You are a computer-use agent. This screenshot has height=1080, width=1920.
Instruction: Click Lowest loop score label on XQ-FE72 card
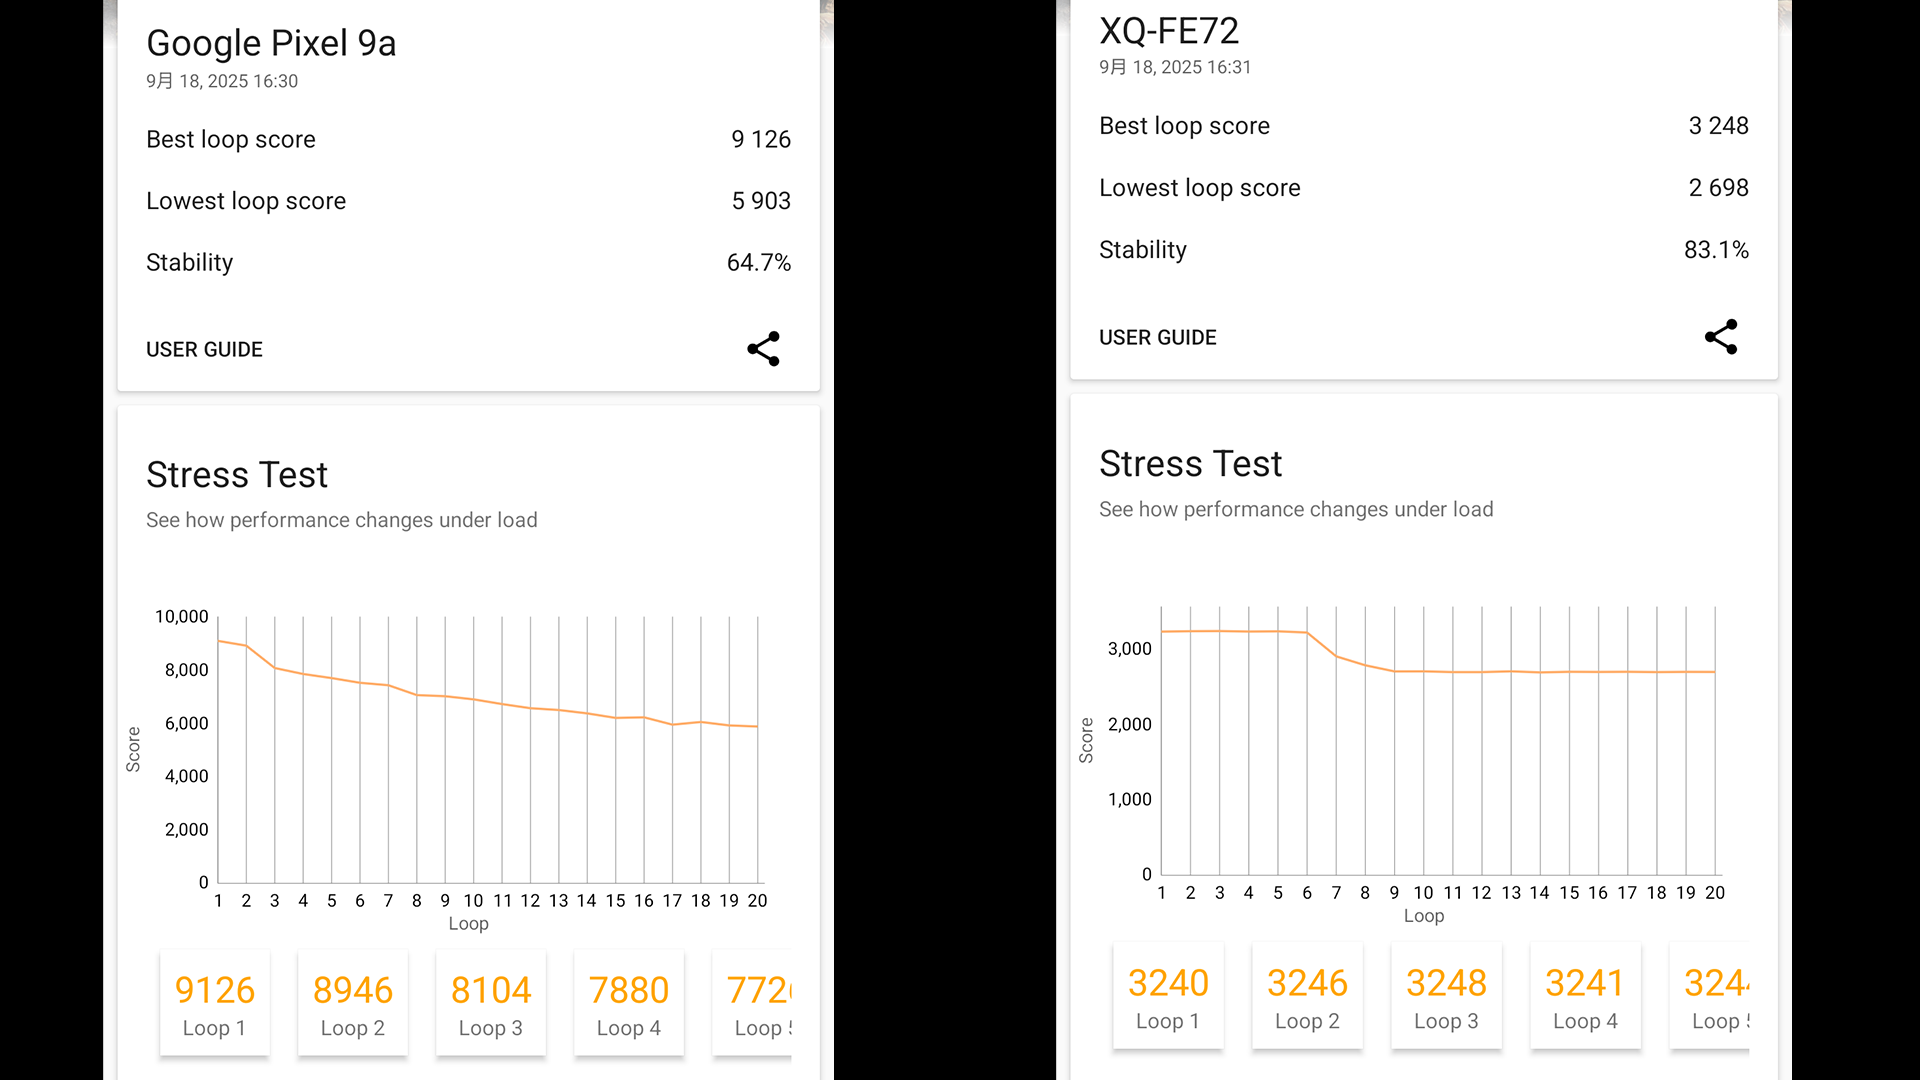click(1199, 187)
